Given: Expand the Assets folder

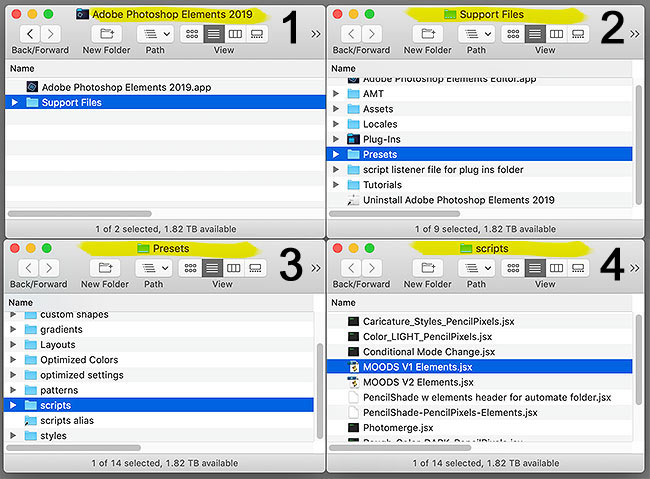Looking at the screenshot, I should (x=336, y=109).
